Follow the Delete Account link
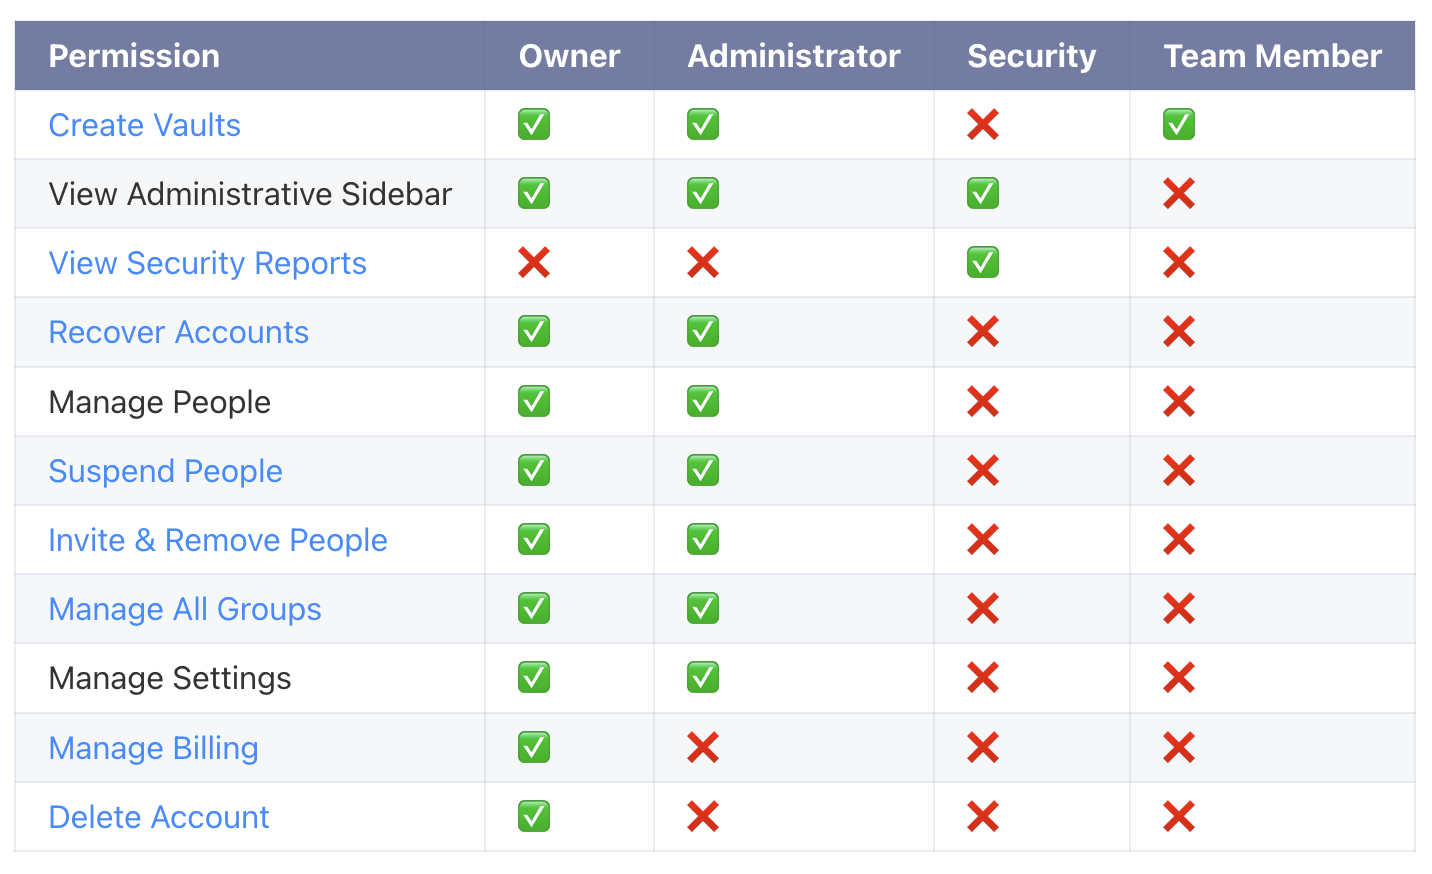This screenshot has height=874, width=1432. click(x=158, y=817)
